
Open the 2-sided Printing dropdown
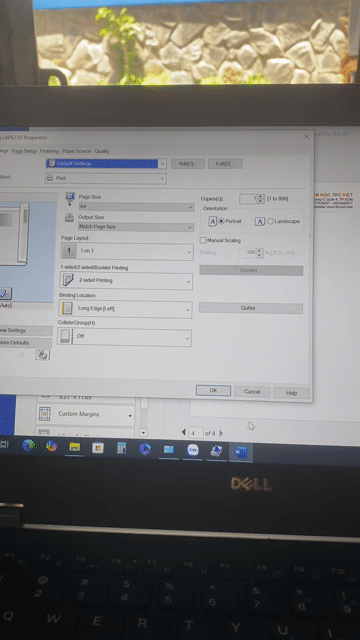click(126, 281)
